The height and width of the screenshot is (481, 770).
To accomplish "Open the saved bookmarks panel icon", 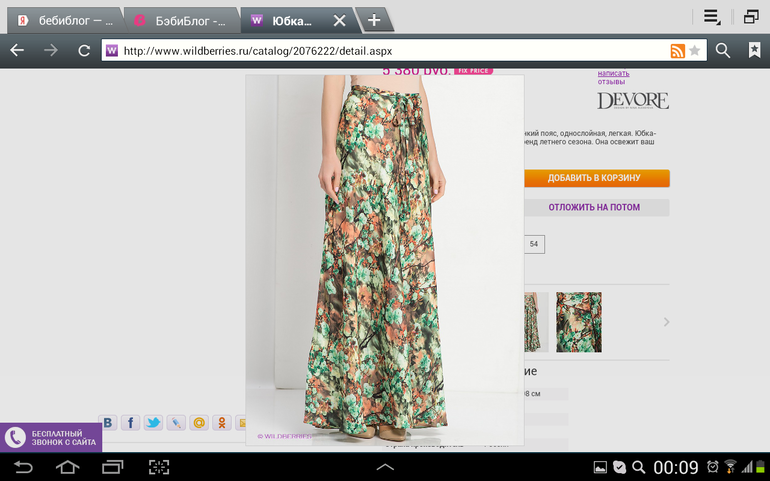I will [x=753, y=50].
